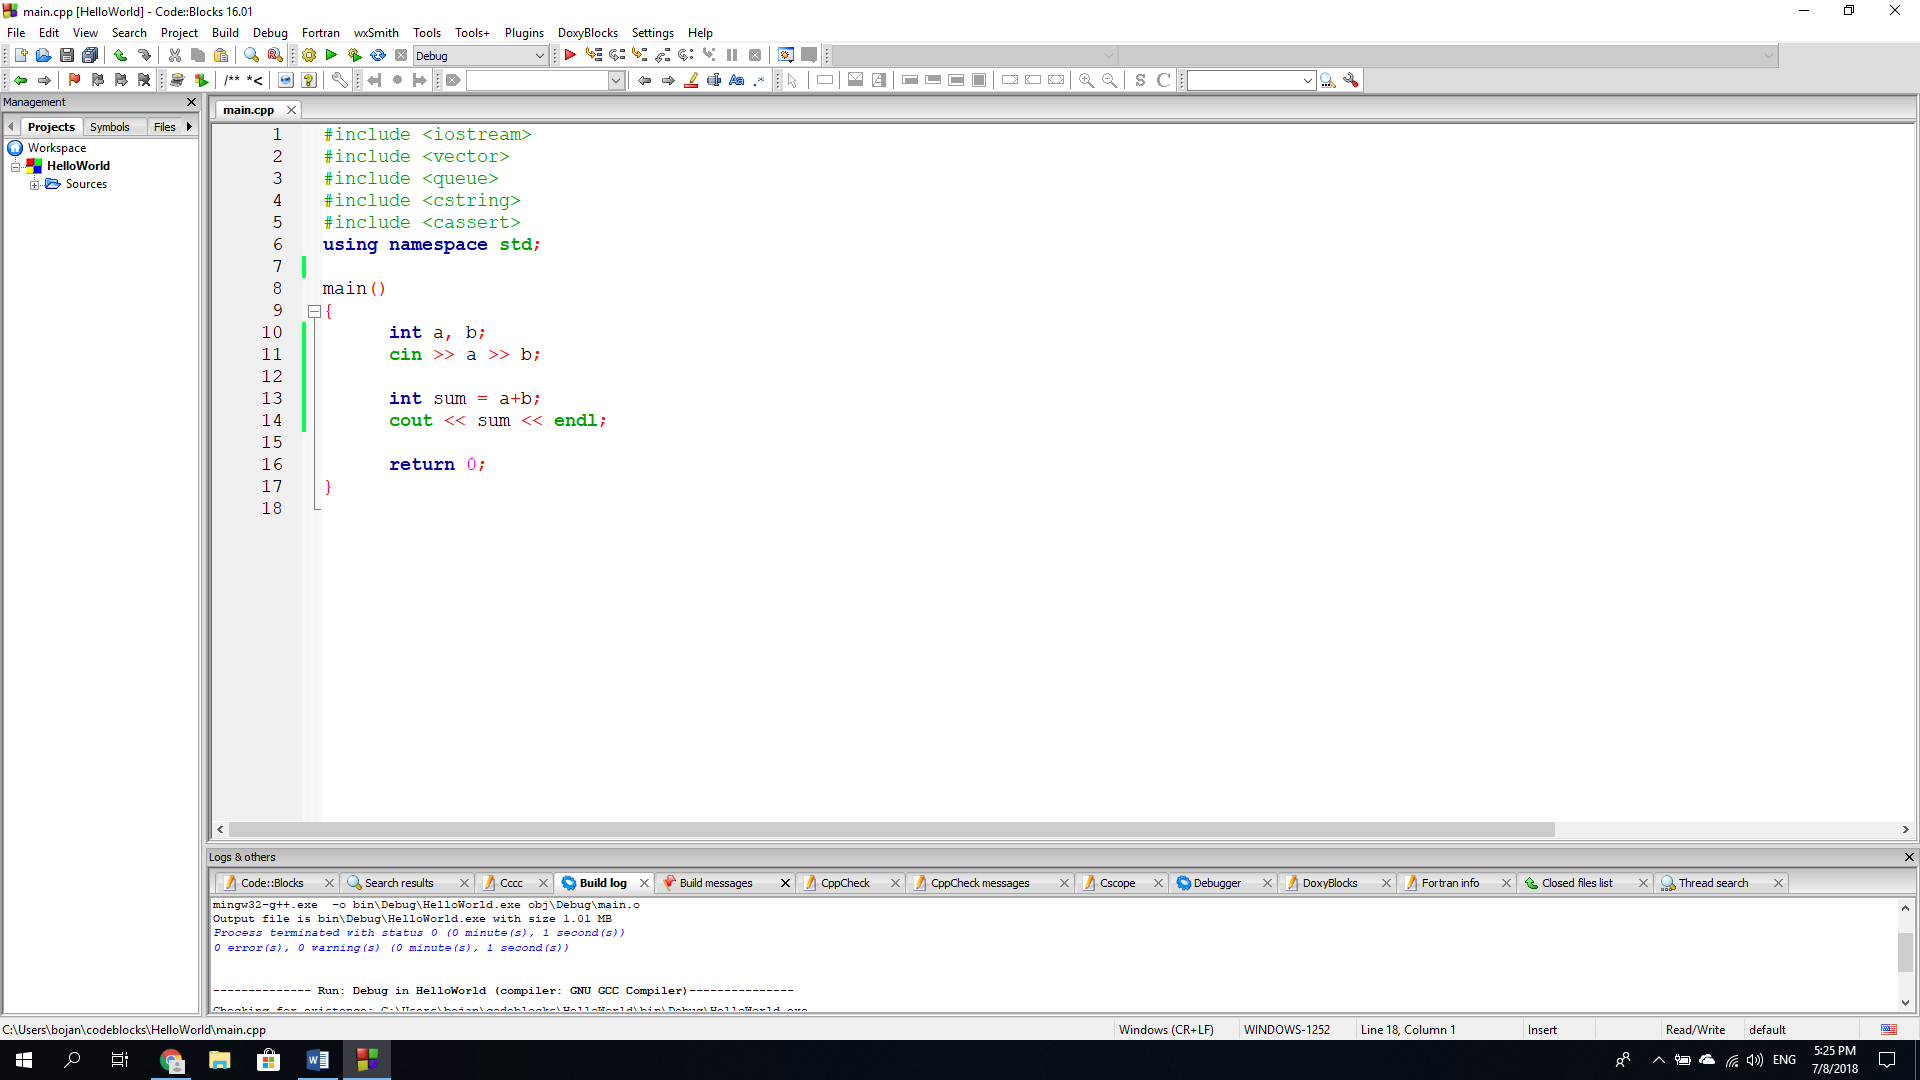The image size is (1920, 1080).
Task: Collapse code fold at line 9
Action: (x=314, y=311)
